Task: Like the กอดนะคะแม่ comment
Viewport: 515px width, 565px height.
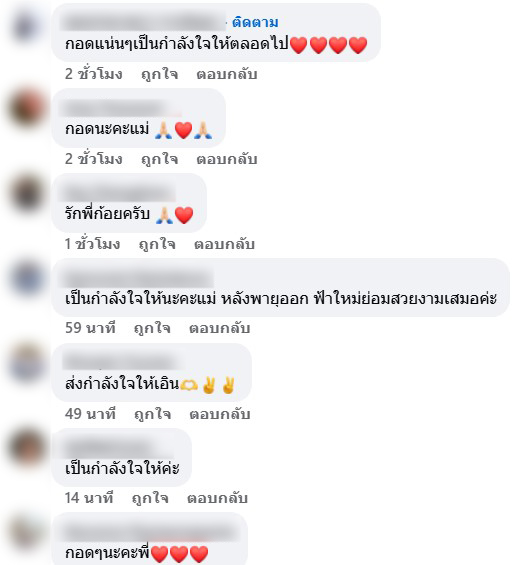Action: coord(159,159)
